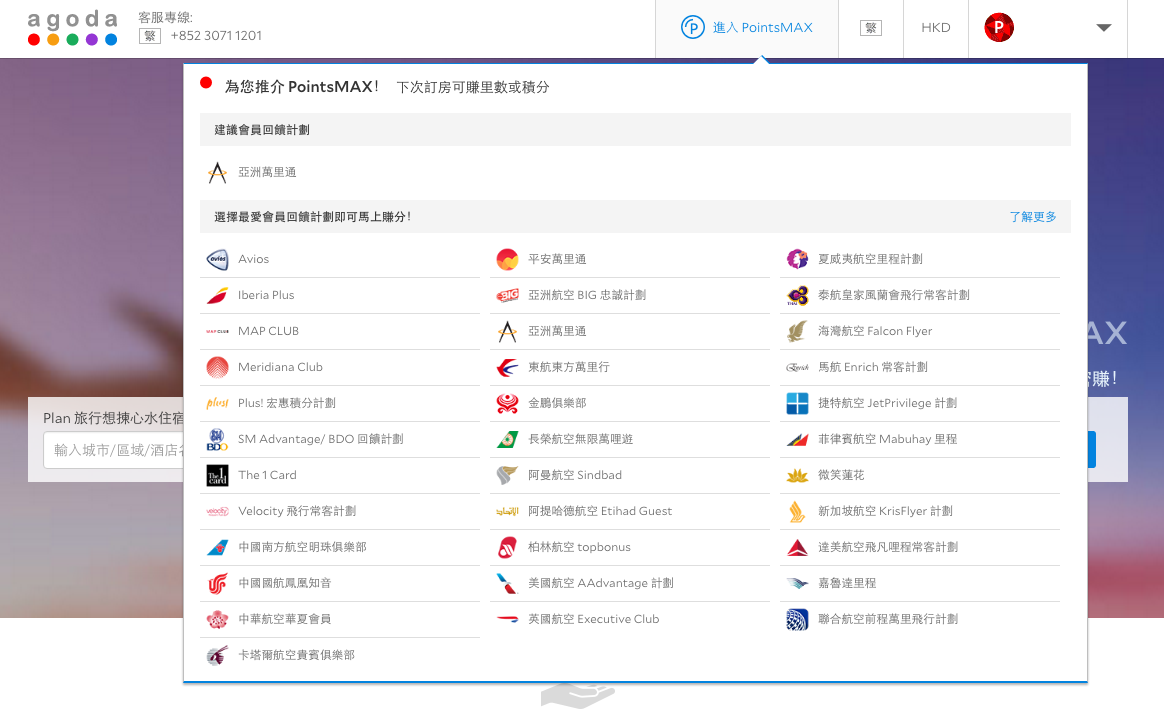Expand the account dropdown arrow

click(1104, 27)
